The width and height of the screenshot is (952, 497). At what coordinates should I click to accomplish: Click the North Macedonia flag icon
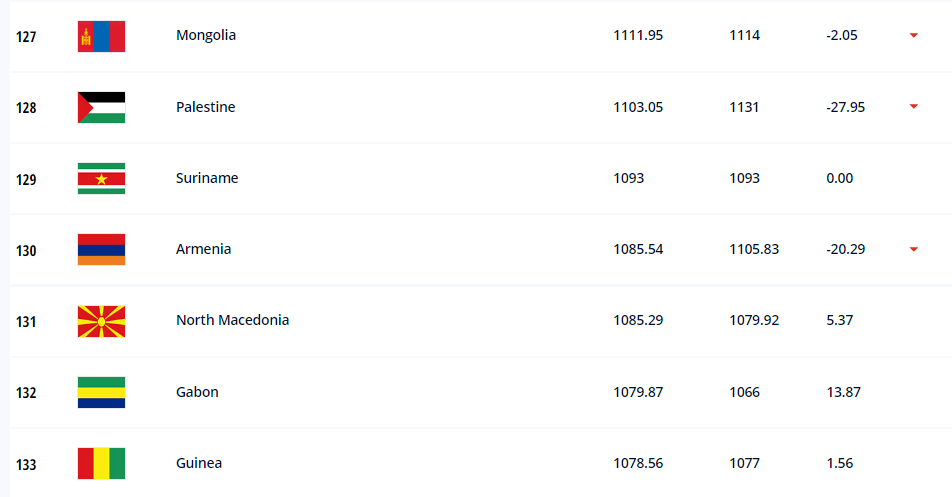tap(101, 321)
